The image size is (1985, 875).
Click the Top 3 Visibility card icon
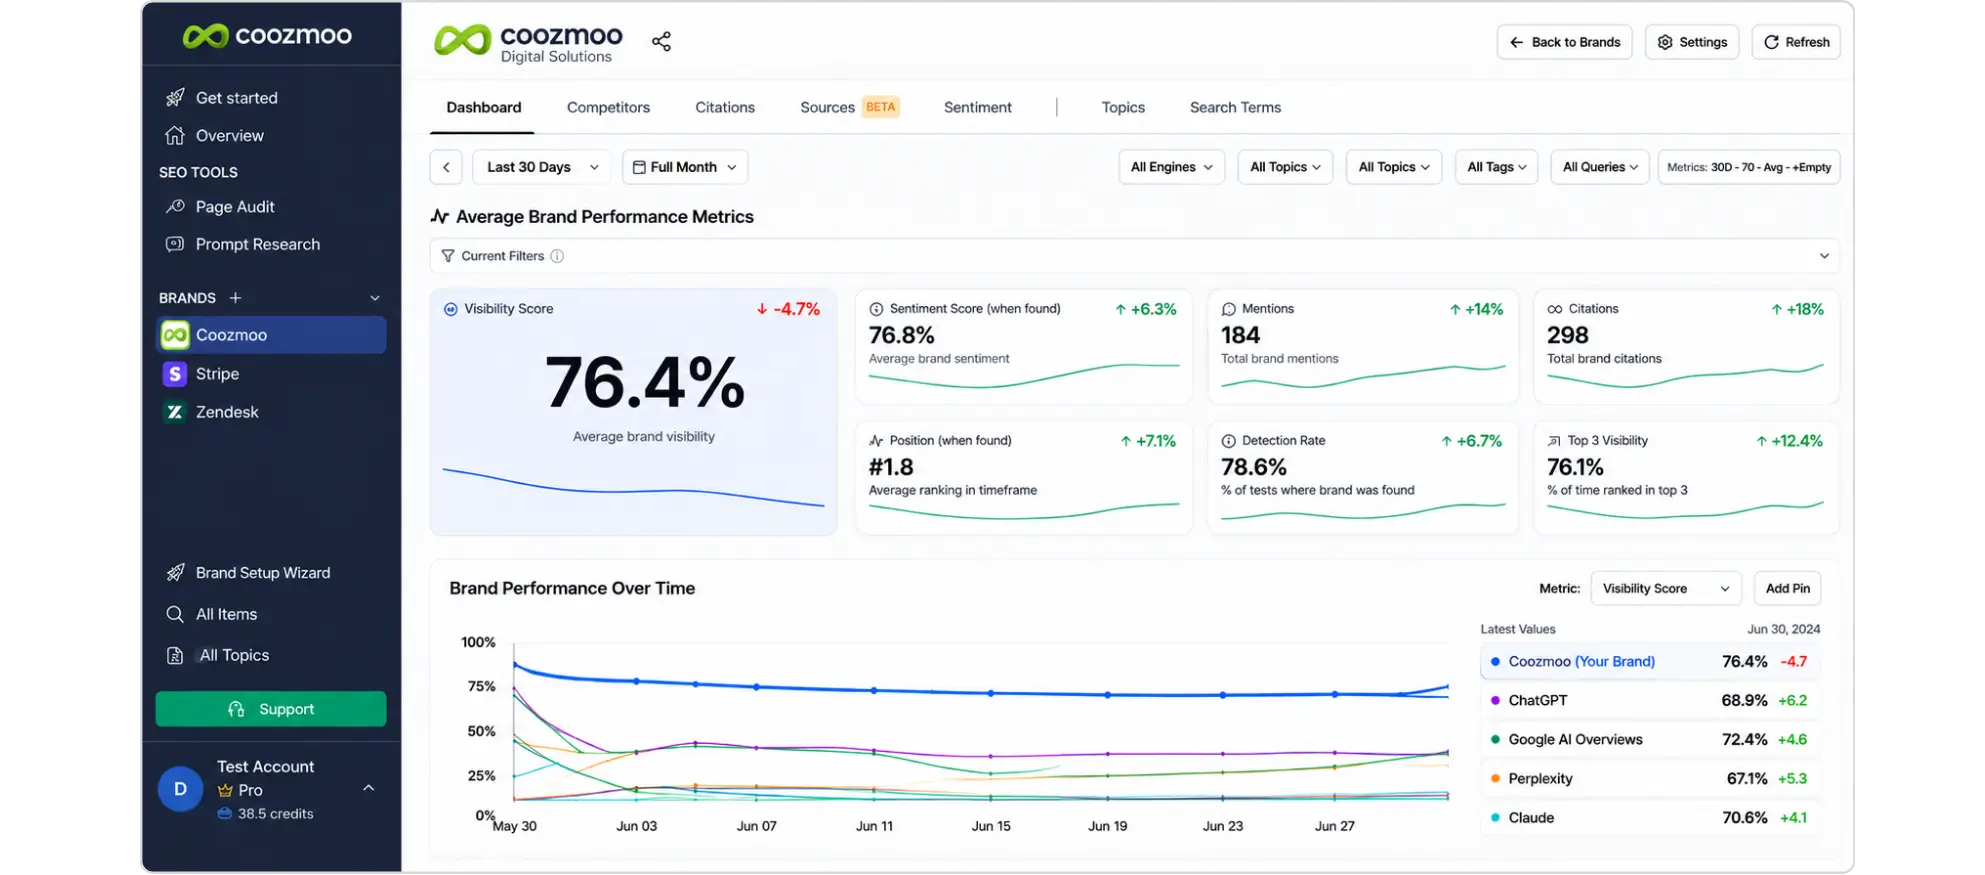coord(1554,441)
